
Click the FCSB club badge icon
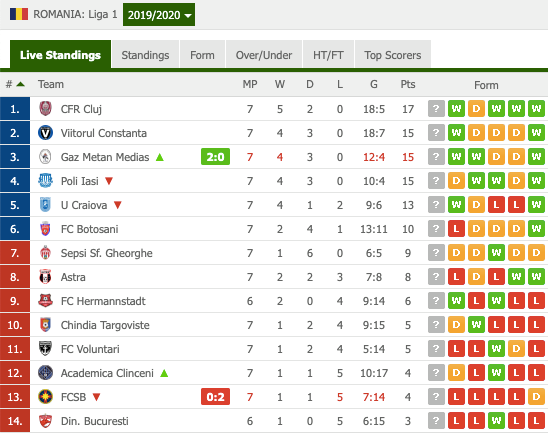tap(45, 397)
